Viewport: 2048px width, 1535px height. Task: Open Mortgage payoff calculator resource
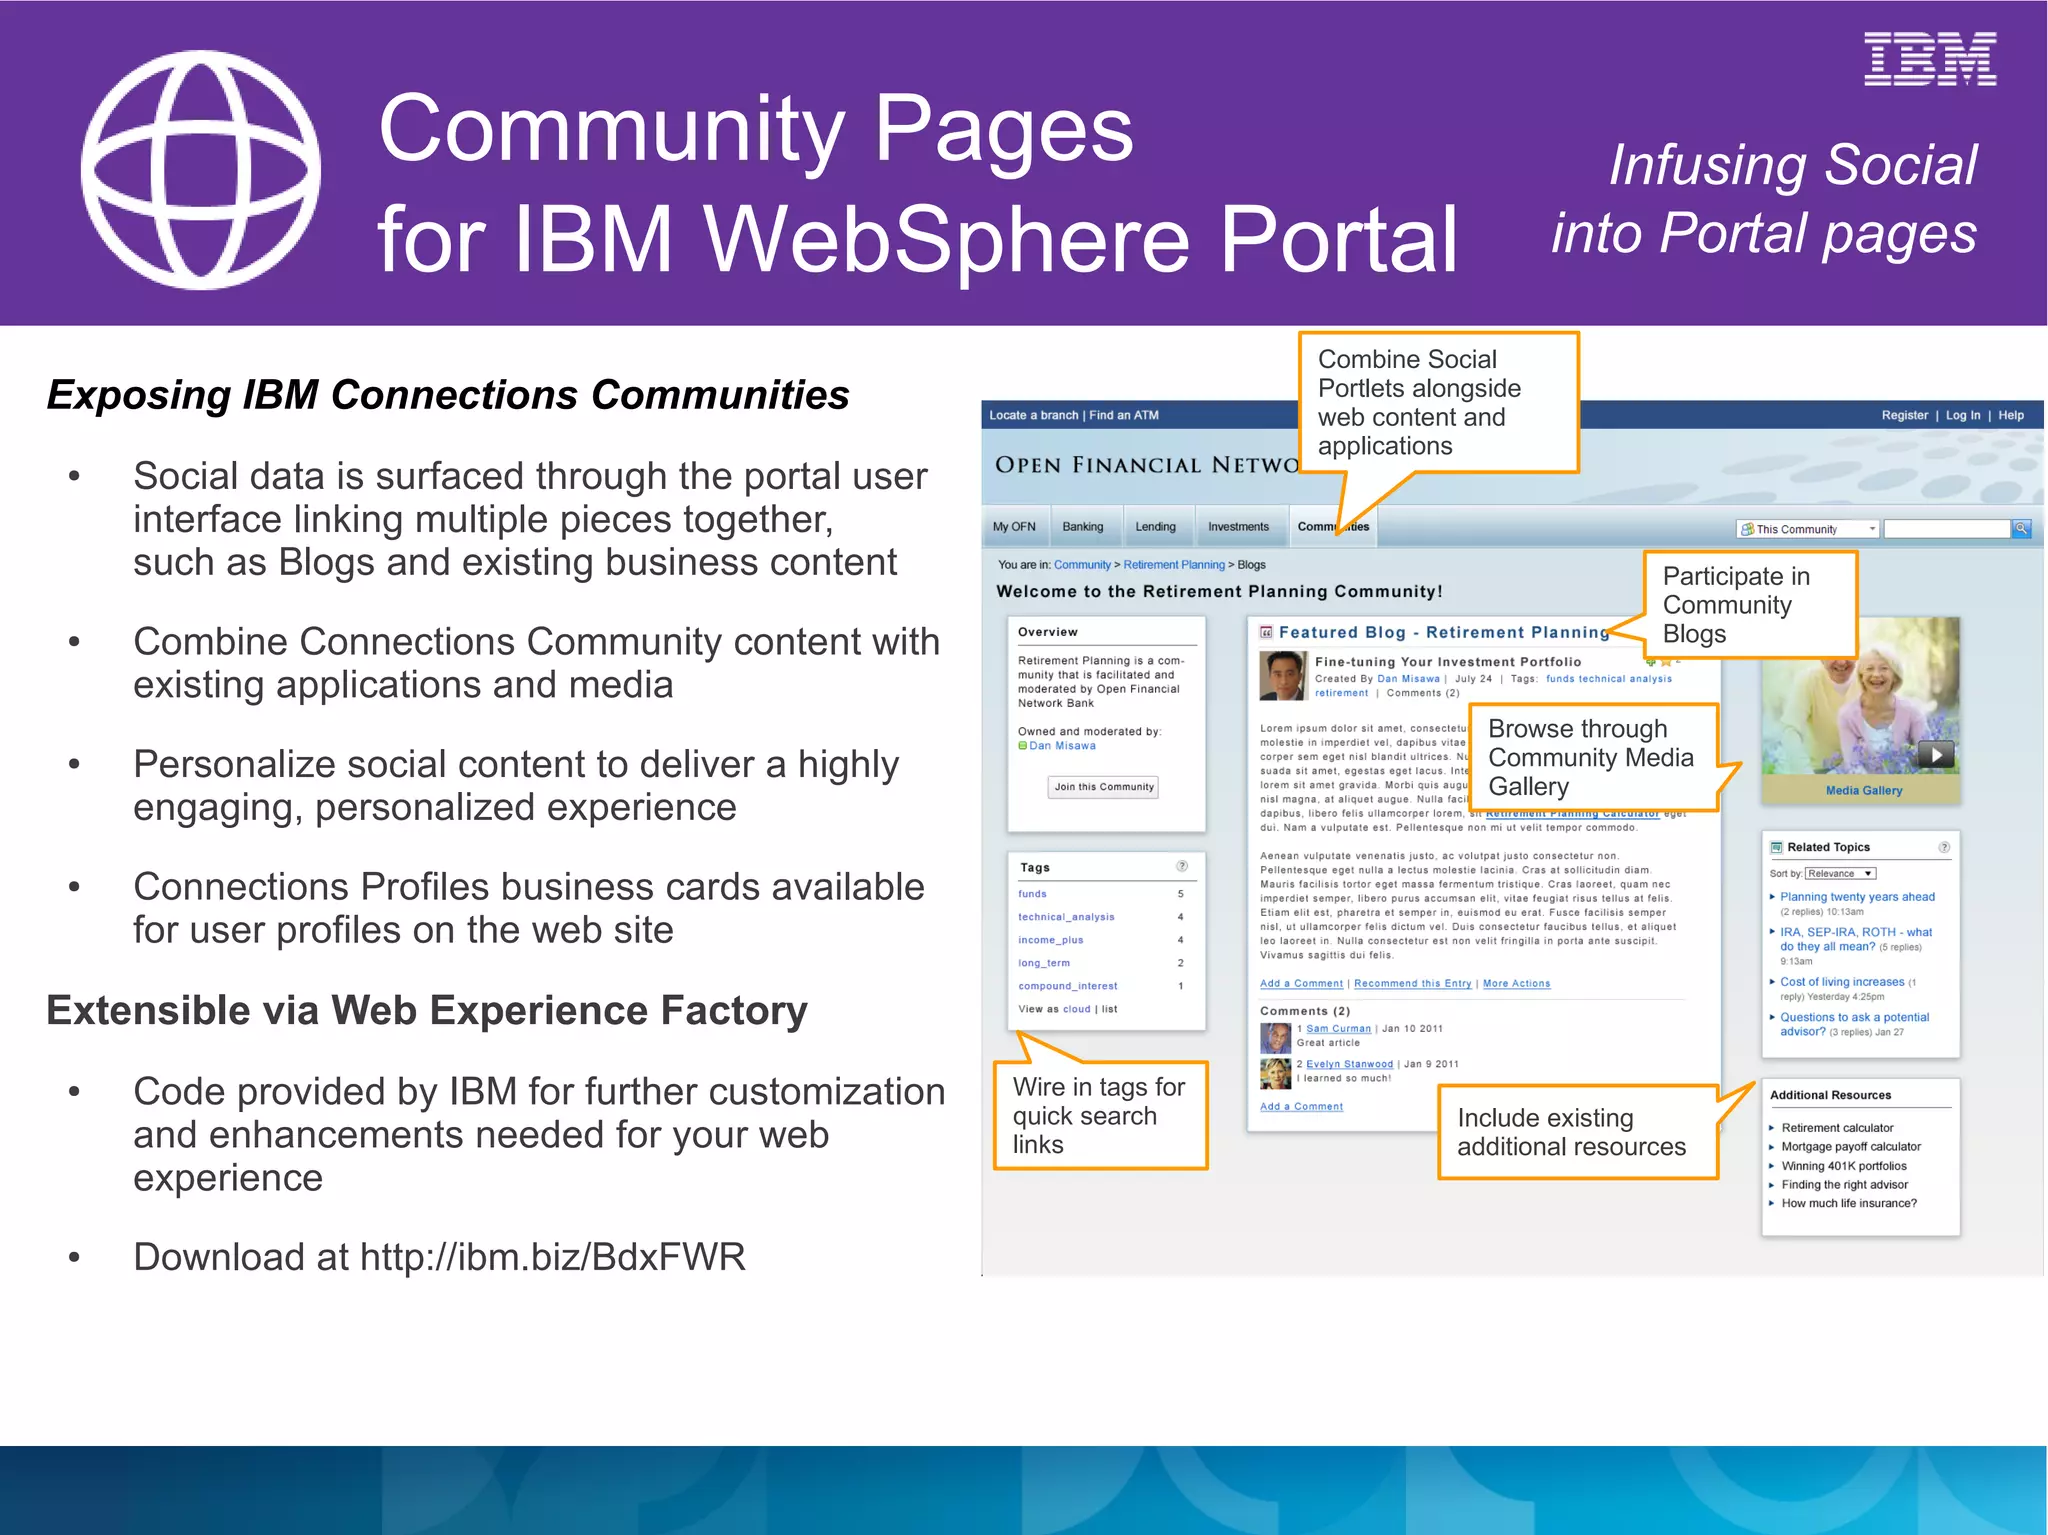pos(1851,1147)
